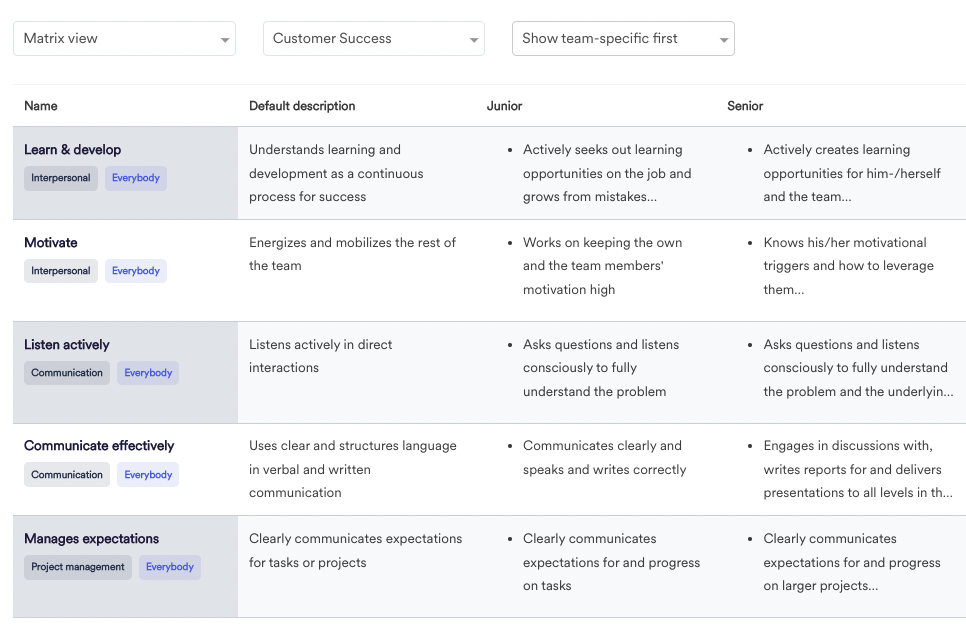Click the Communication tag under Listen actively

[x=66, y=372]
